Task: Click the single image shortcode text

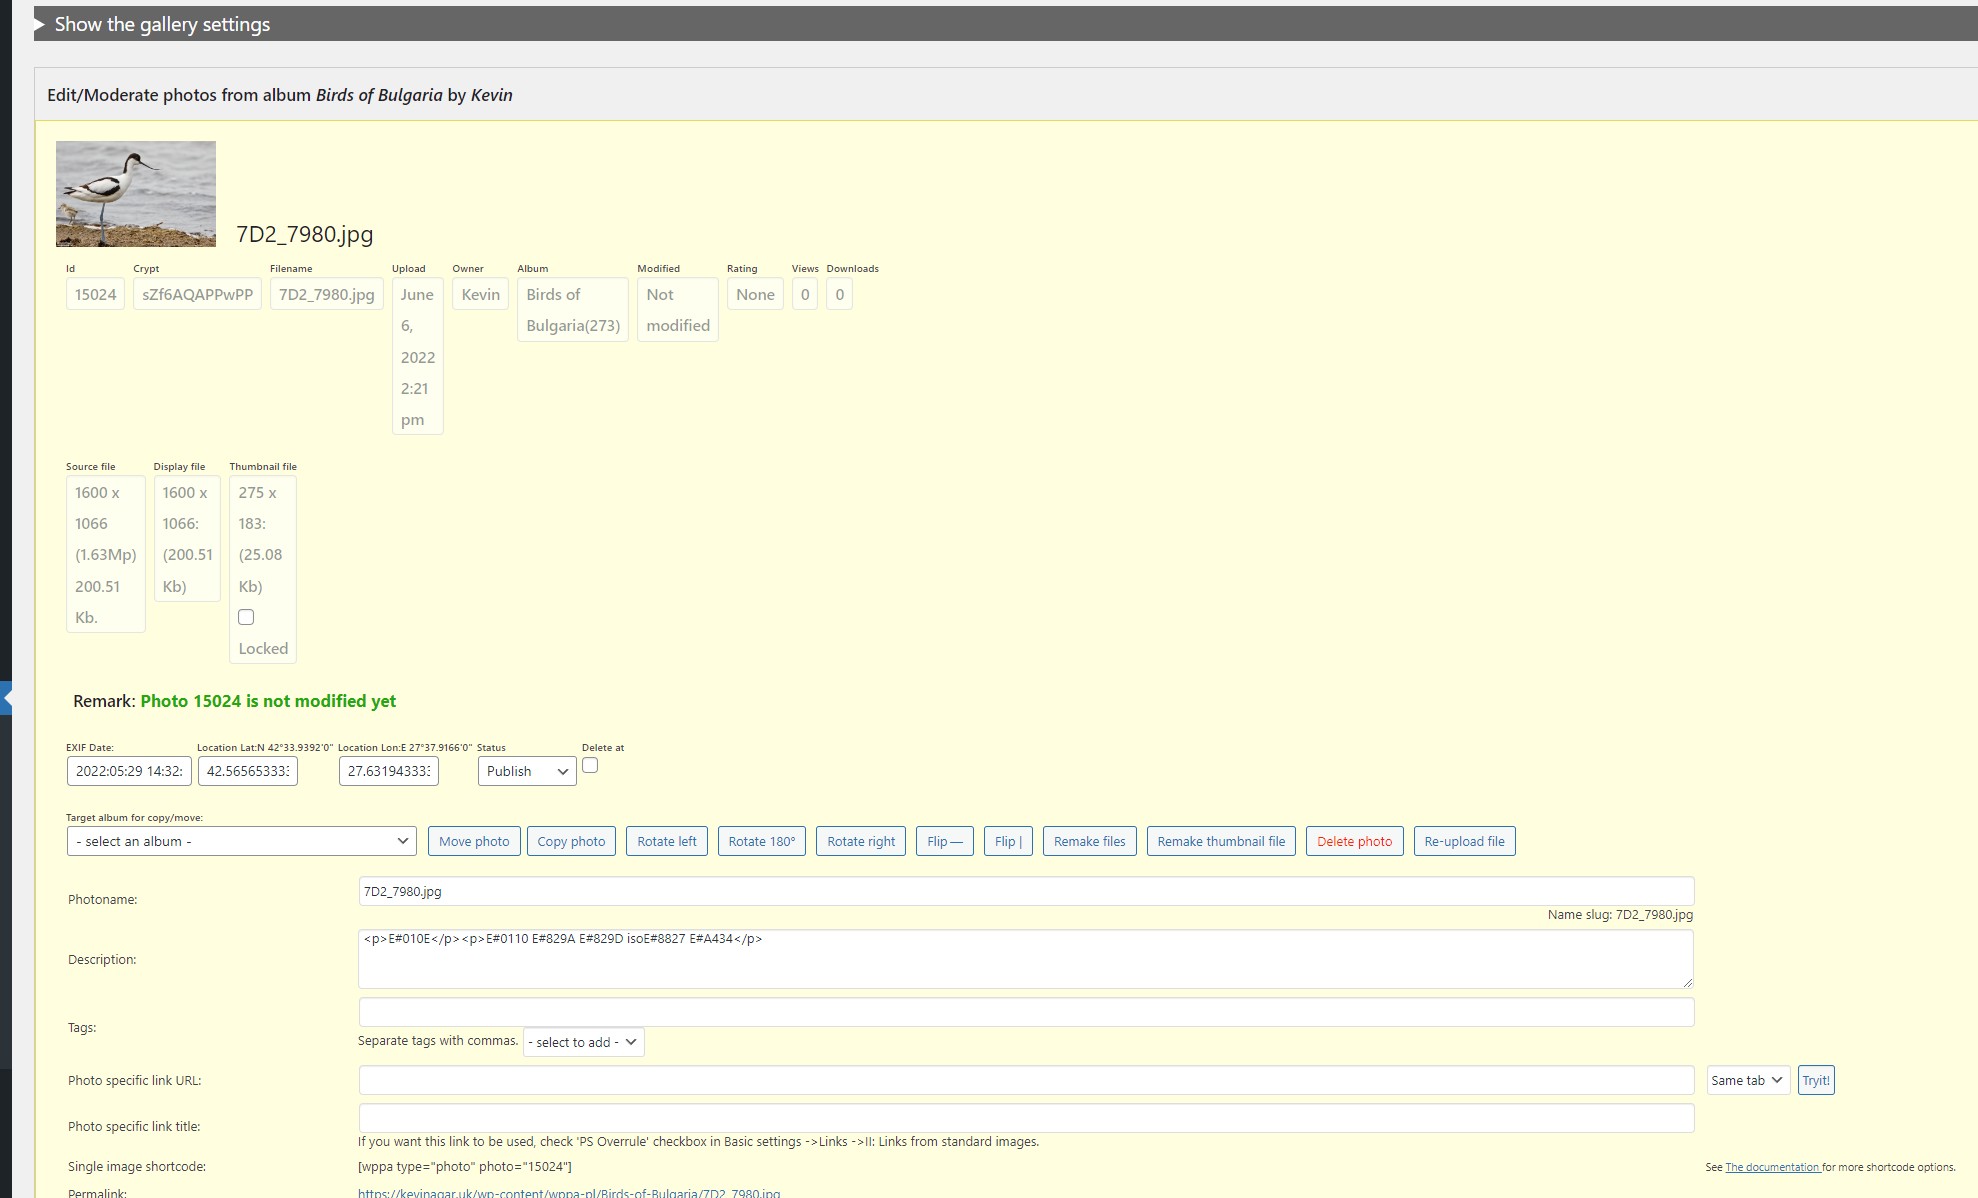Action: (465, 1167)
